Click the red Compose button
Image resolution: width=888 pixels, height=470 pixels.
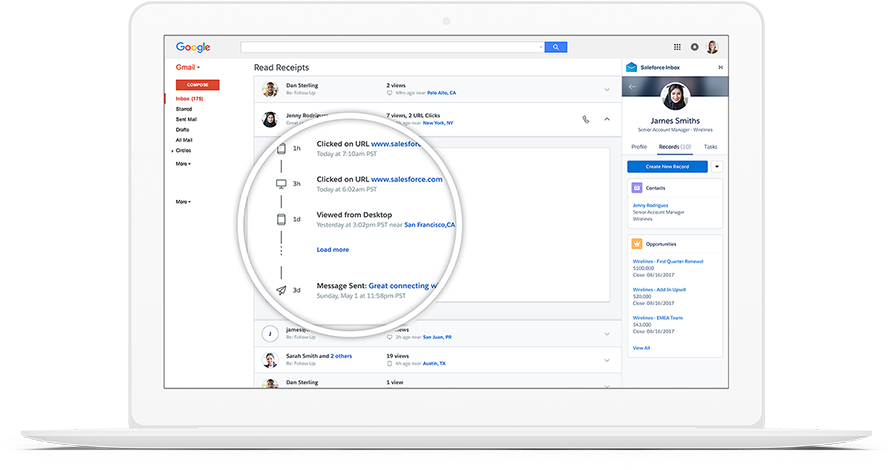tap(198, 85)
